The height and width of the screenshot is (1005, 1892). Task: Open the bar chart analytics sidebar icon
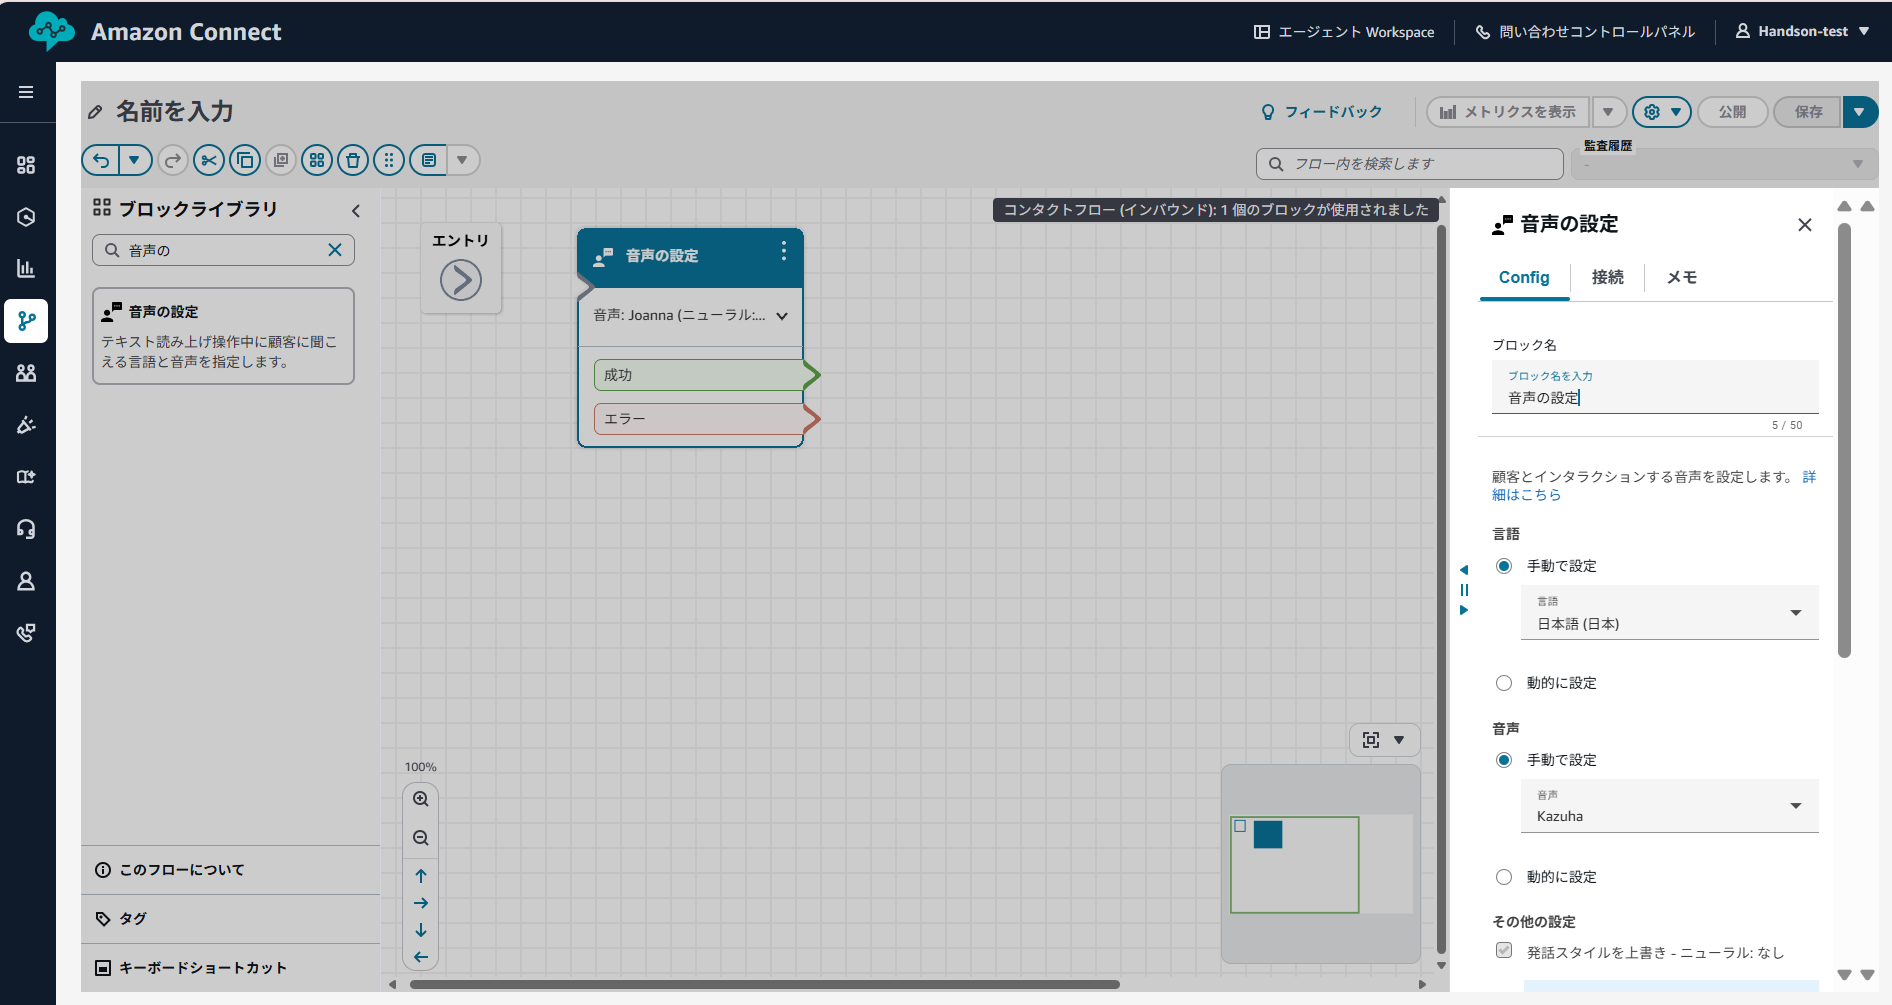[x=26, y=268]
